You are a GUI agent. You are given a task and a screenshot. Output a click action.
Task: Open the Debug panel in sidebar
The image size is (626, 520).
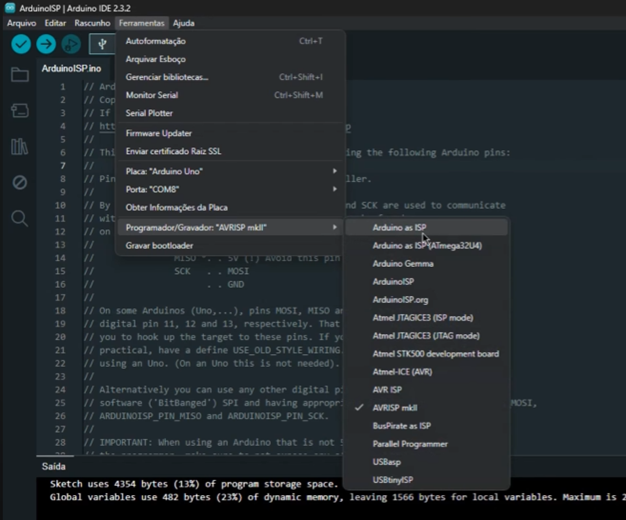(19, 182)
